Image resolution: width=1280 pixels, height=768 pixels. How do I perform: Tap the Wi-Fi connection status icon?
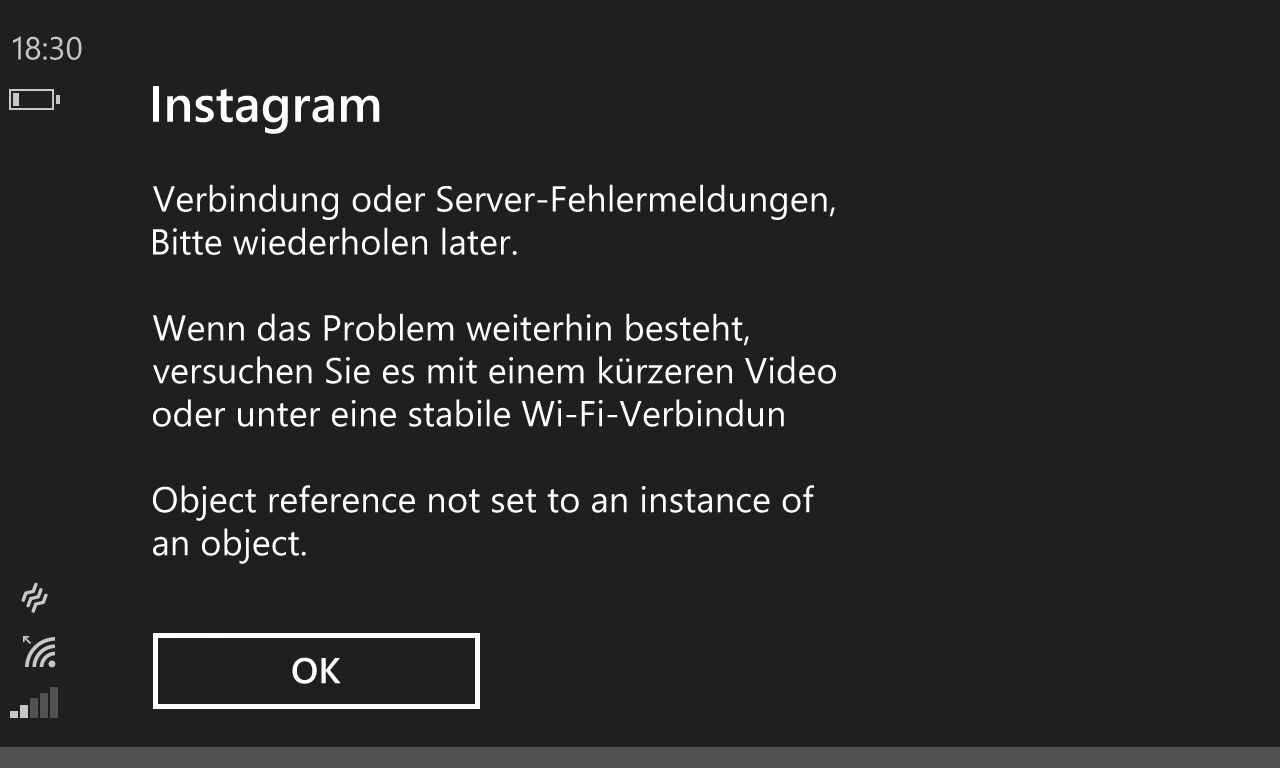pos(39,651)
